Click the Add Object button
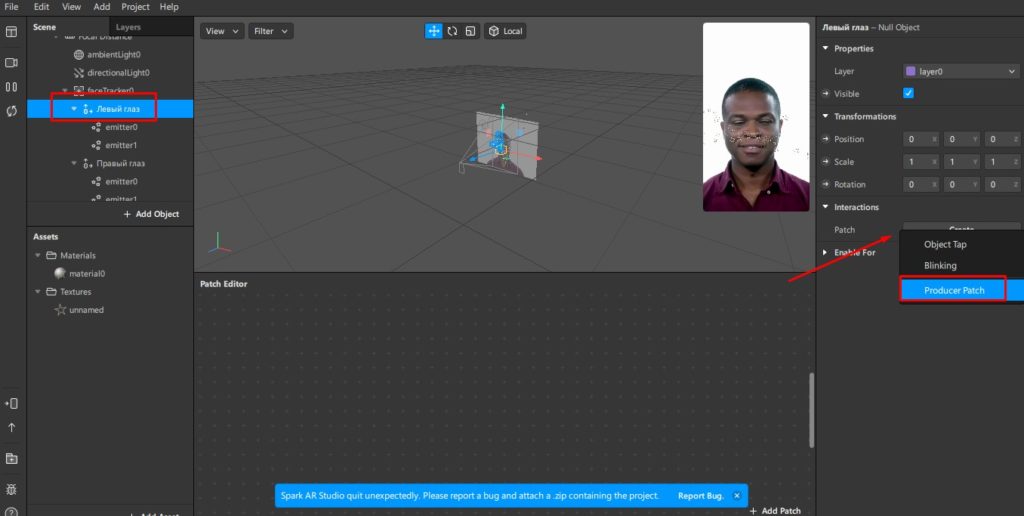This screenshot has height=516, width=1024. coord(151,214)
